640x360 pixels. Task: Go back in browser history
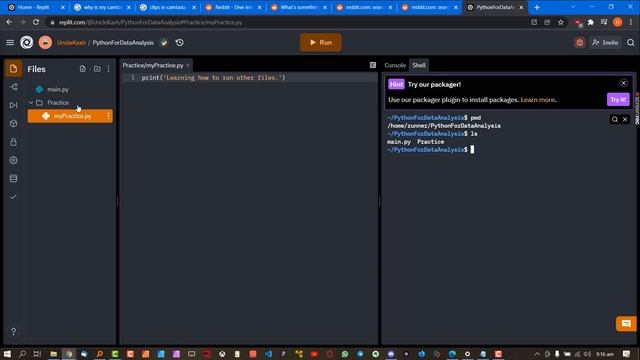9,22
